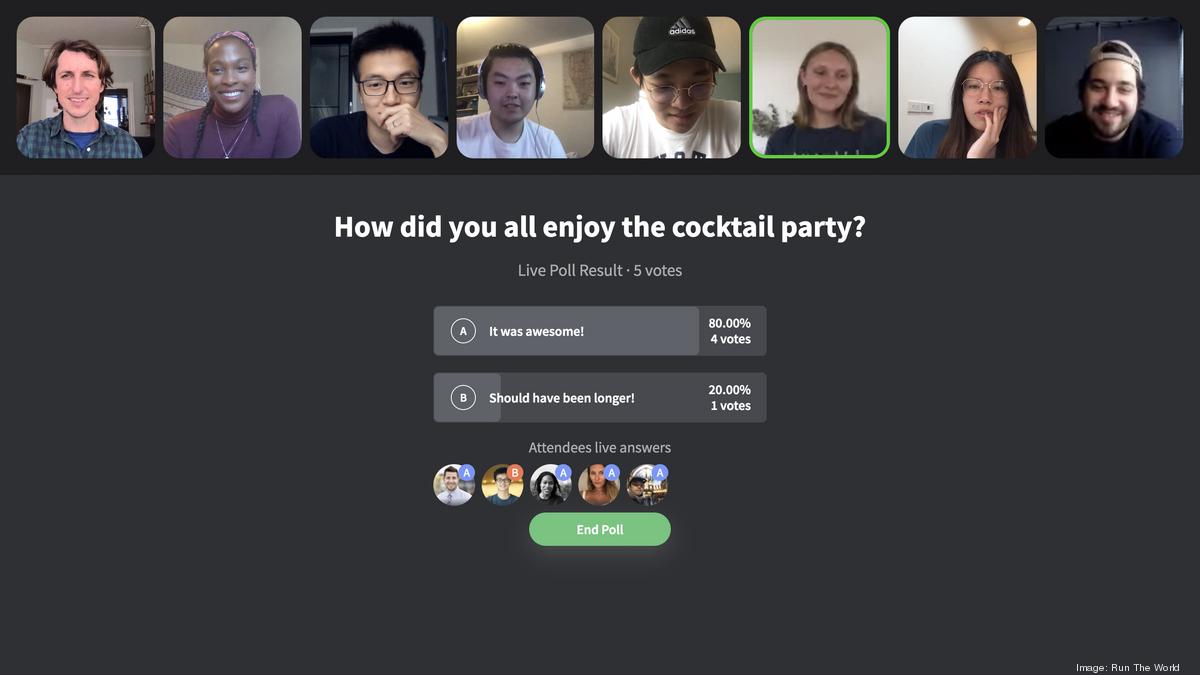Open first attendee avatar in suit
1200x675 pixels.
point(454,484)
